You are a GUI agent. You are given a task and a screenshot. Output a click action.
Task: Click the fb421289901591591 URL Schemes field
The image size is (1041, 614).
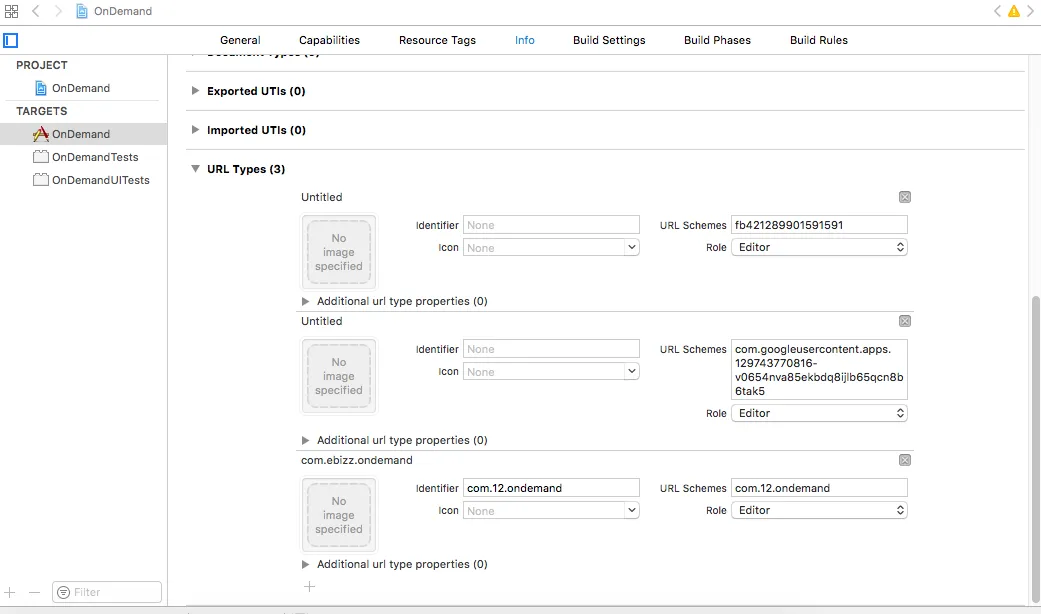pyautogui.click(x=819, y=225)
